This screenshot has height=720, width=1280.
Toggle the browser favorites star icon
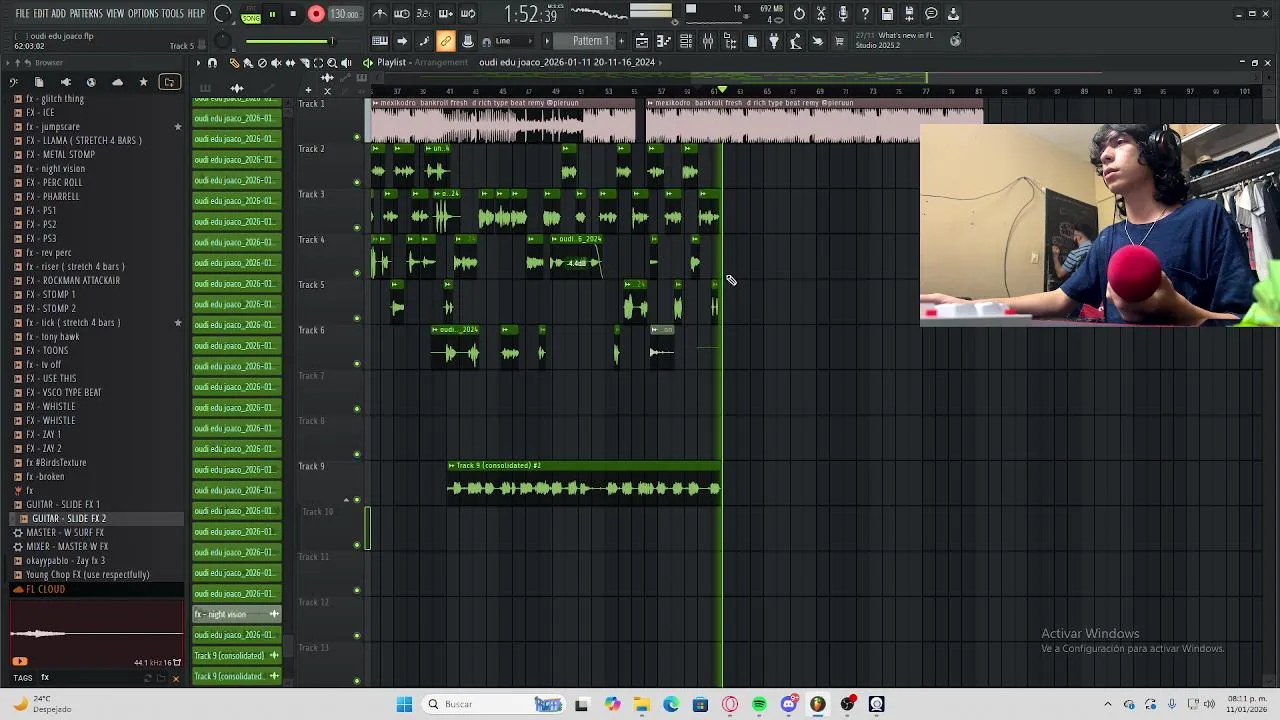click(143, 82)
